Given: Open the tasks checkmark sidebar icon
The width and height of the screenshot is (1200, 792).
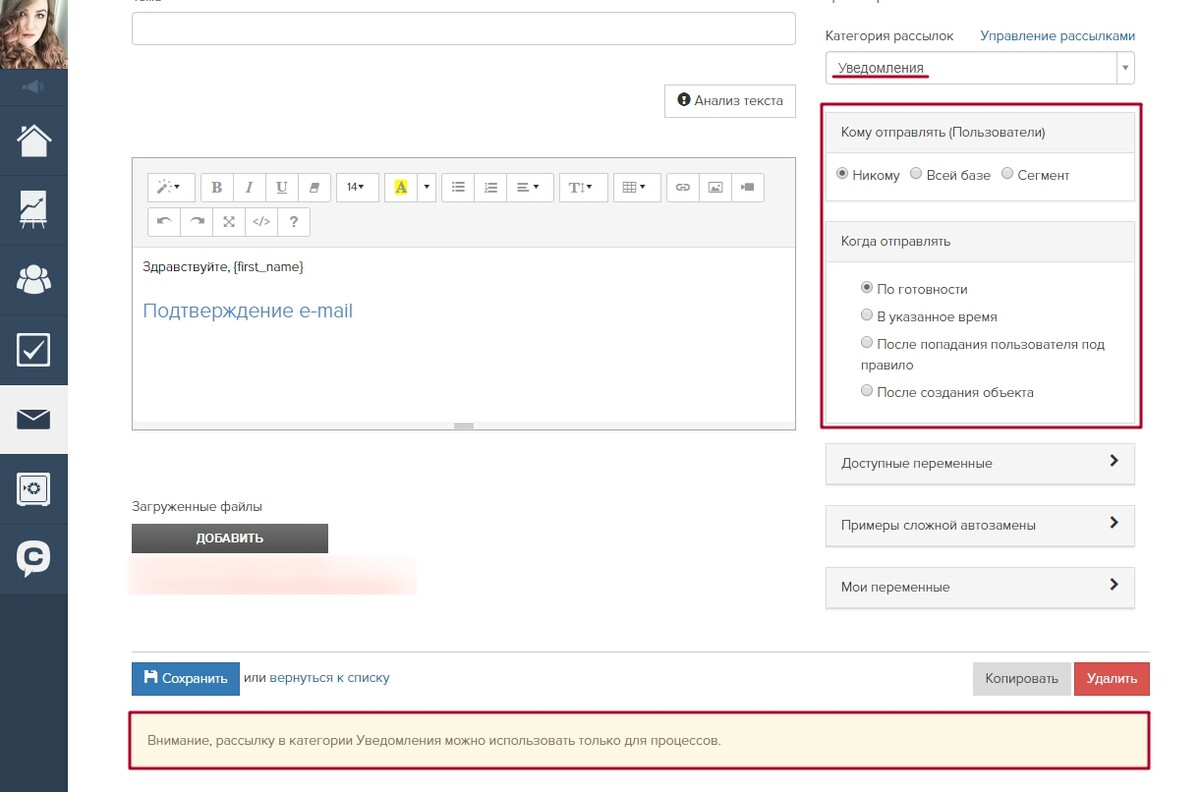Looking at the screenshot, I should click(x=33, y=350).
